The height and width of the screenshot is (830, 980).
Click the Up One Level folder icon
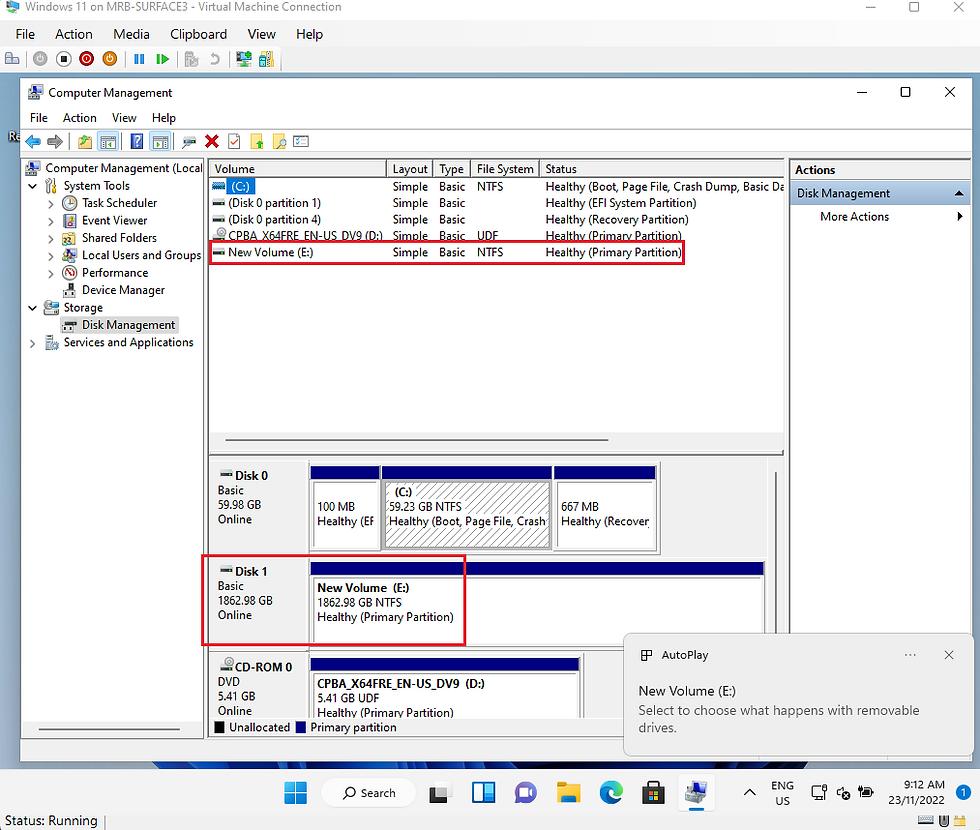(x=84, y=142)
